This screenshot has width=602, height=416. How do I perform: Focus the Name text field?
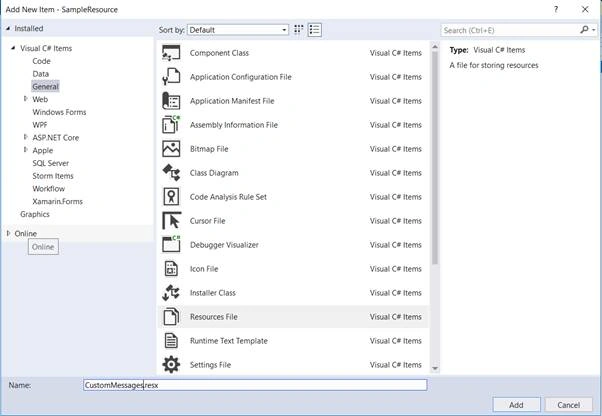(x=255, y=385)
